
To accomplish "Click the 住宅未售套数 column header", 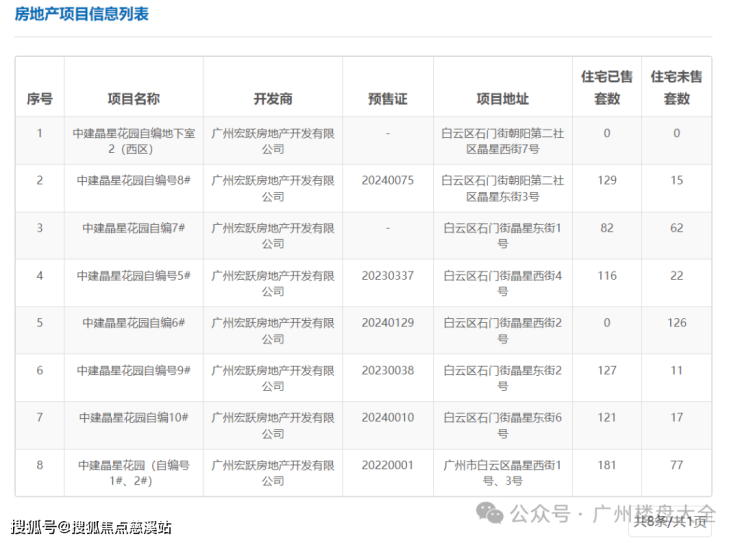I will click(x=676, y=87).
